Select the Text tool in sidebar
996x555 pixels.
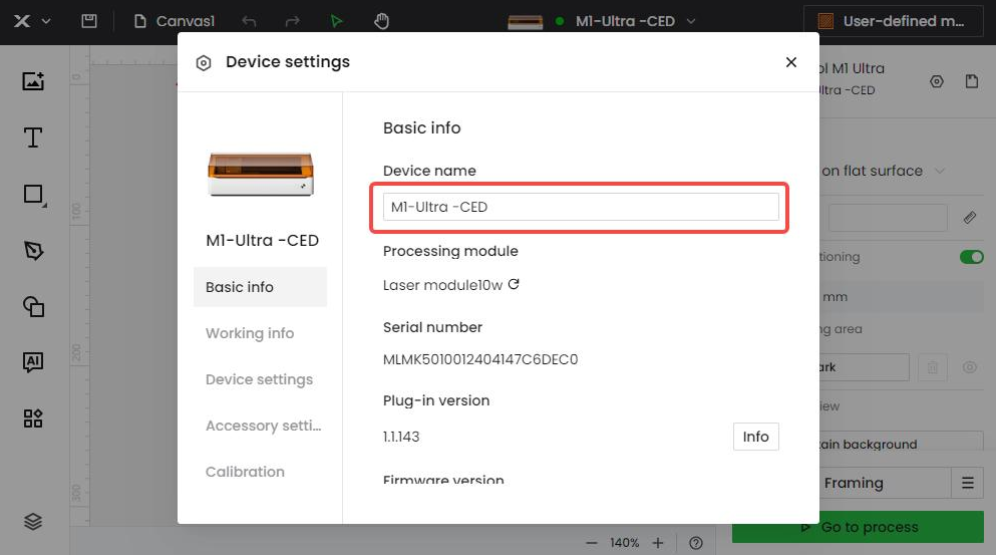coord(33,137)
